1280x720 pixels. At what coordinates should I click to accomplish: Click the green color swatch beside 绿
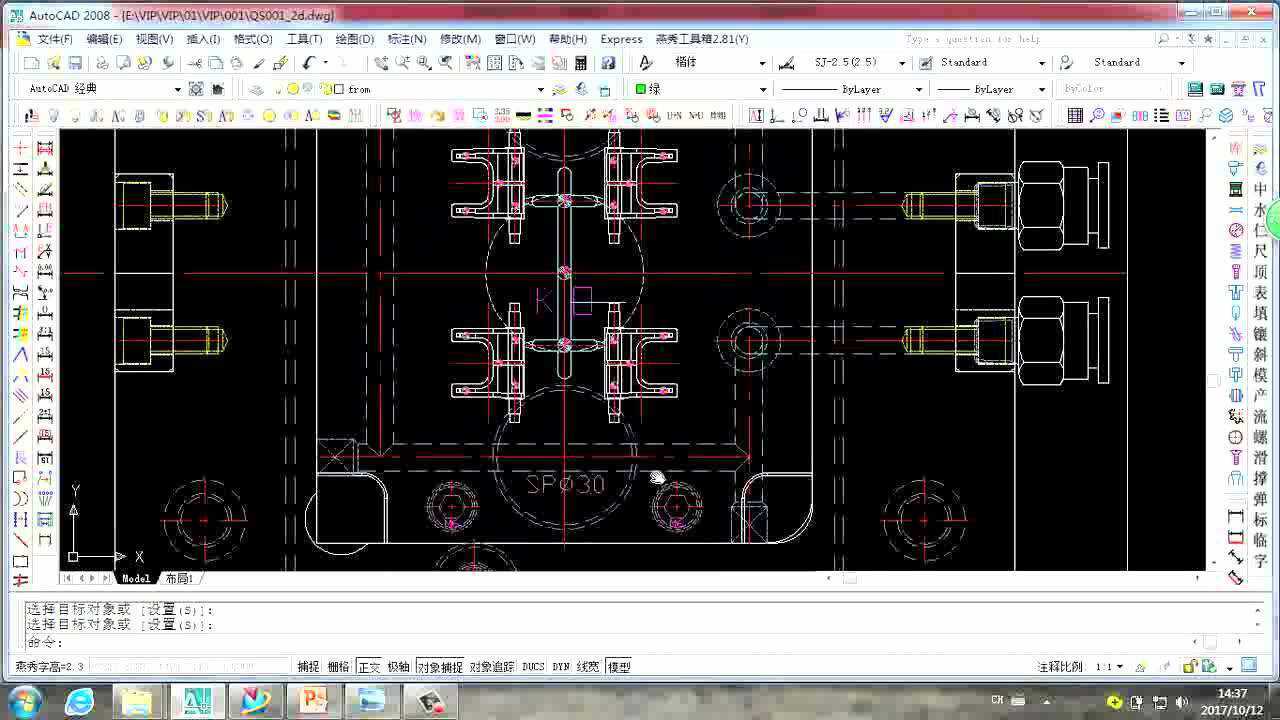(x=641, y=89)
